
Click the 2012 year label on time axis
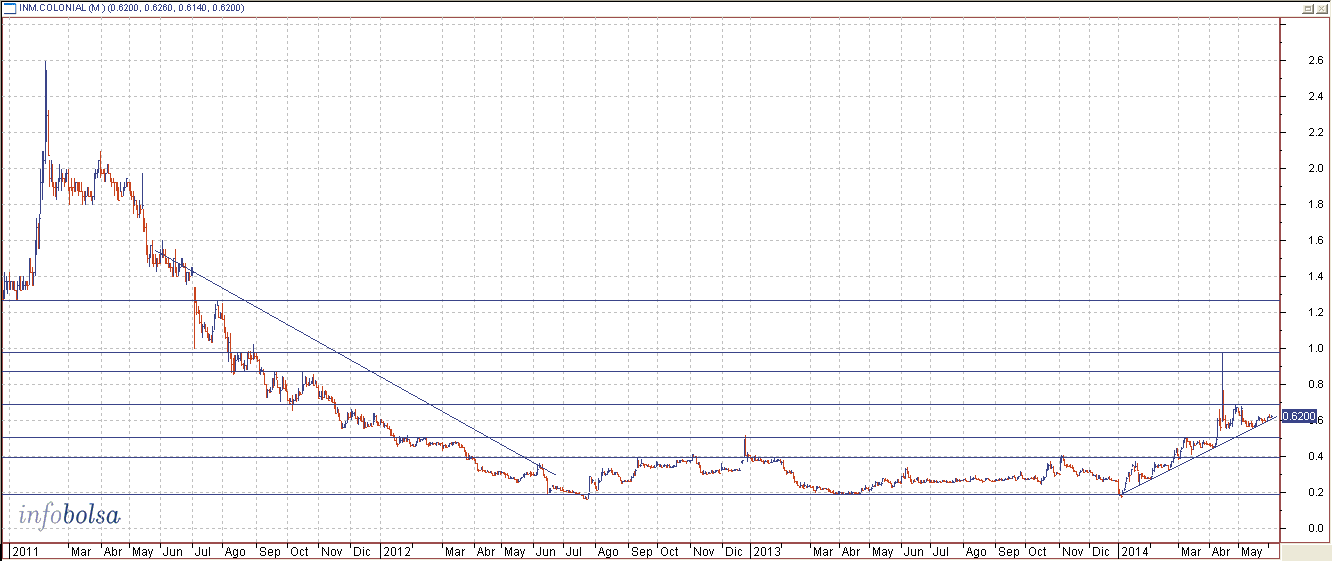click(397, 551)
